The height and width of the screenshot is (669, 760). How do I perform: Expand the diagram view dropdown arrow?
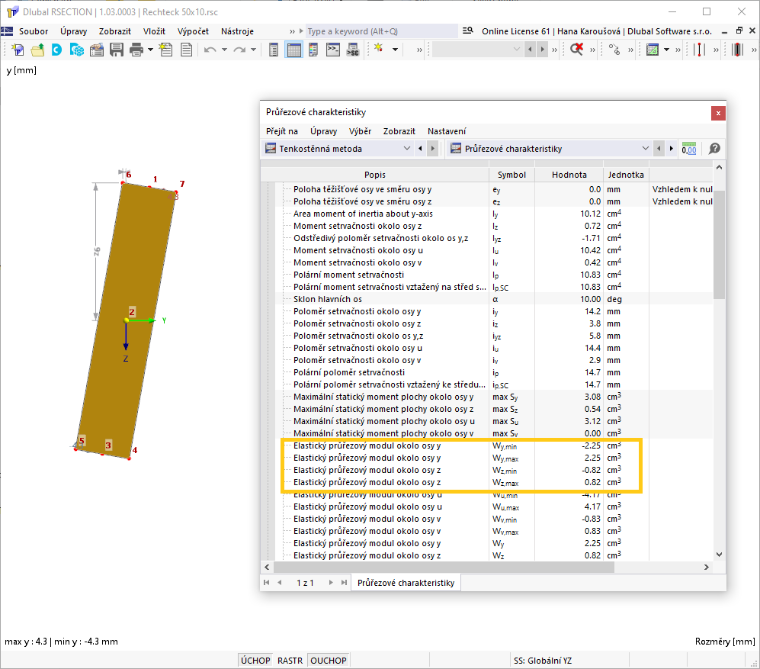pyautogui.click(x=666, y=49)
